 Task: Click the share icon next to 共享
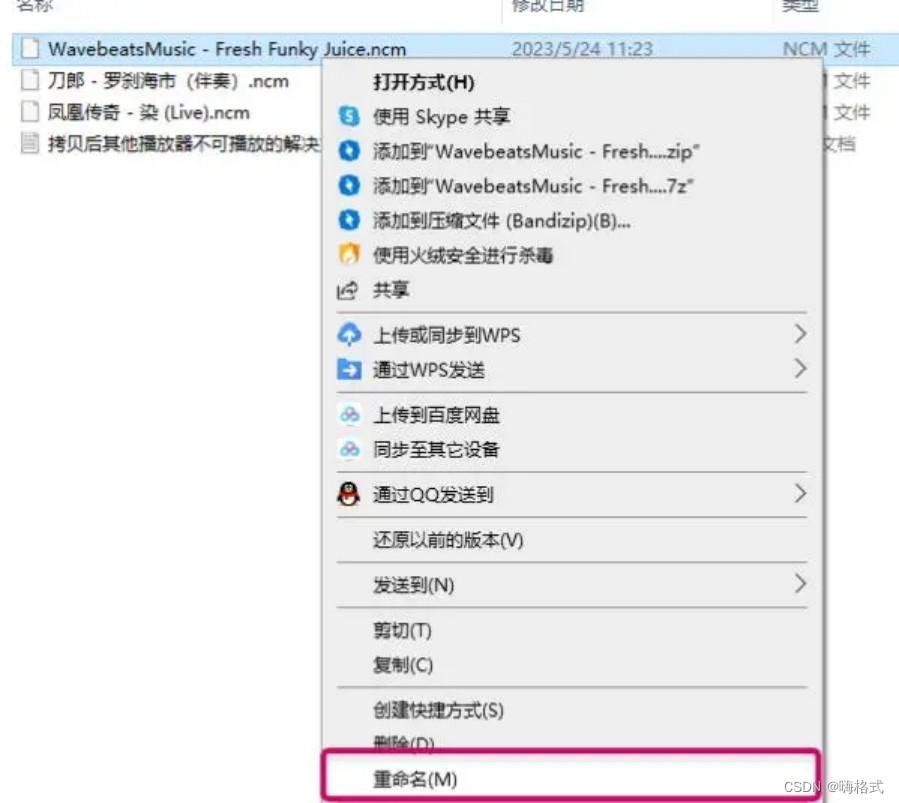(347, 290)
